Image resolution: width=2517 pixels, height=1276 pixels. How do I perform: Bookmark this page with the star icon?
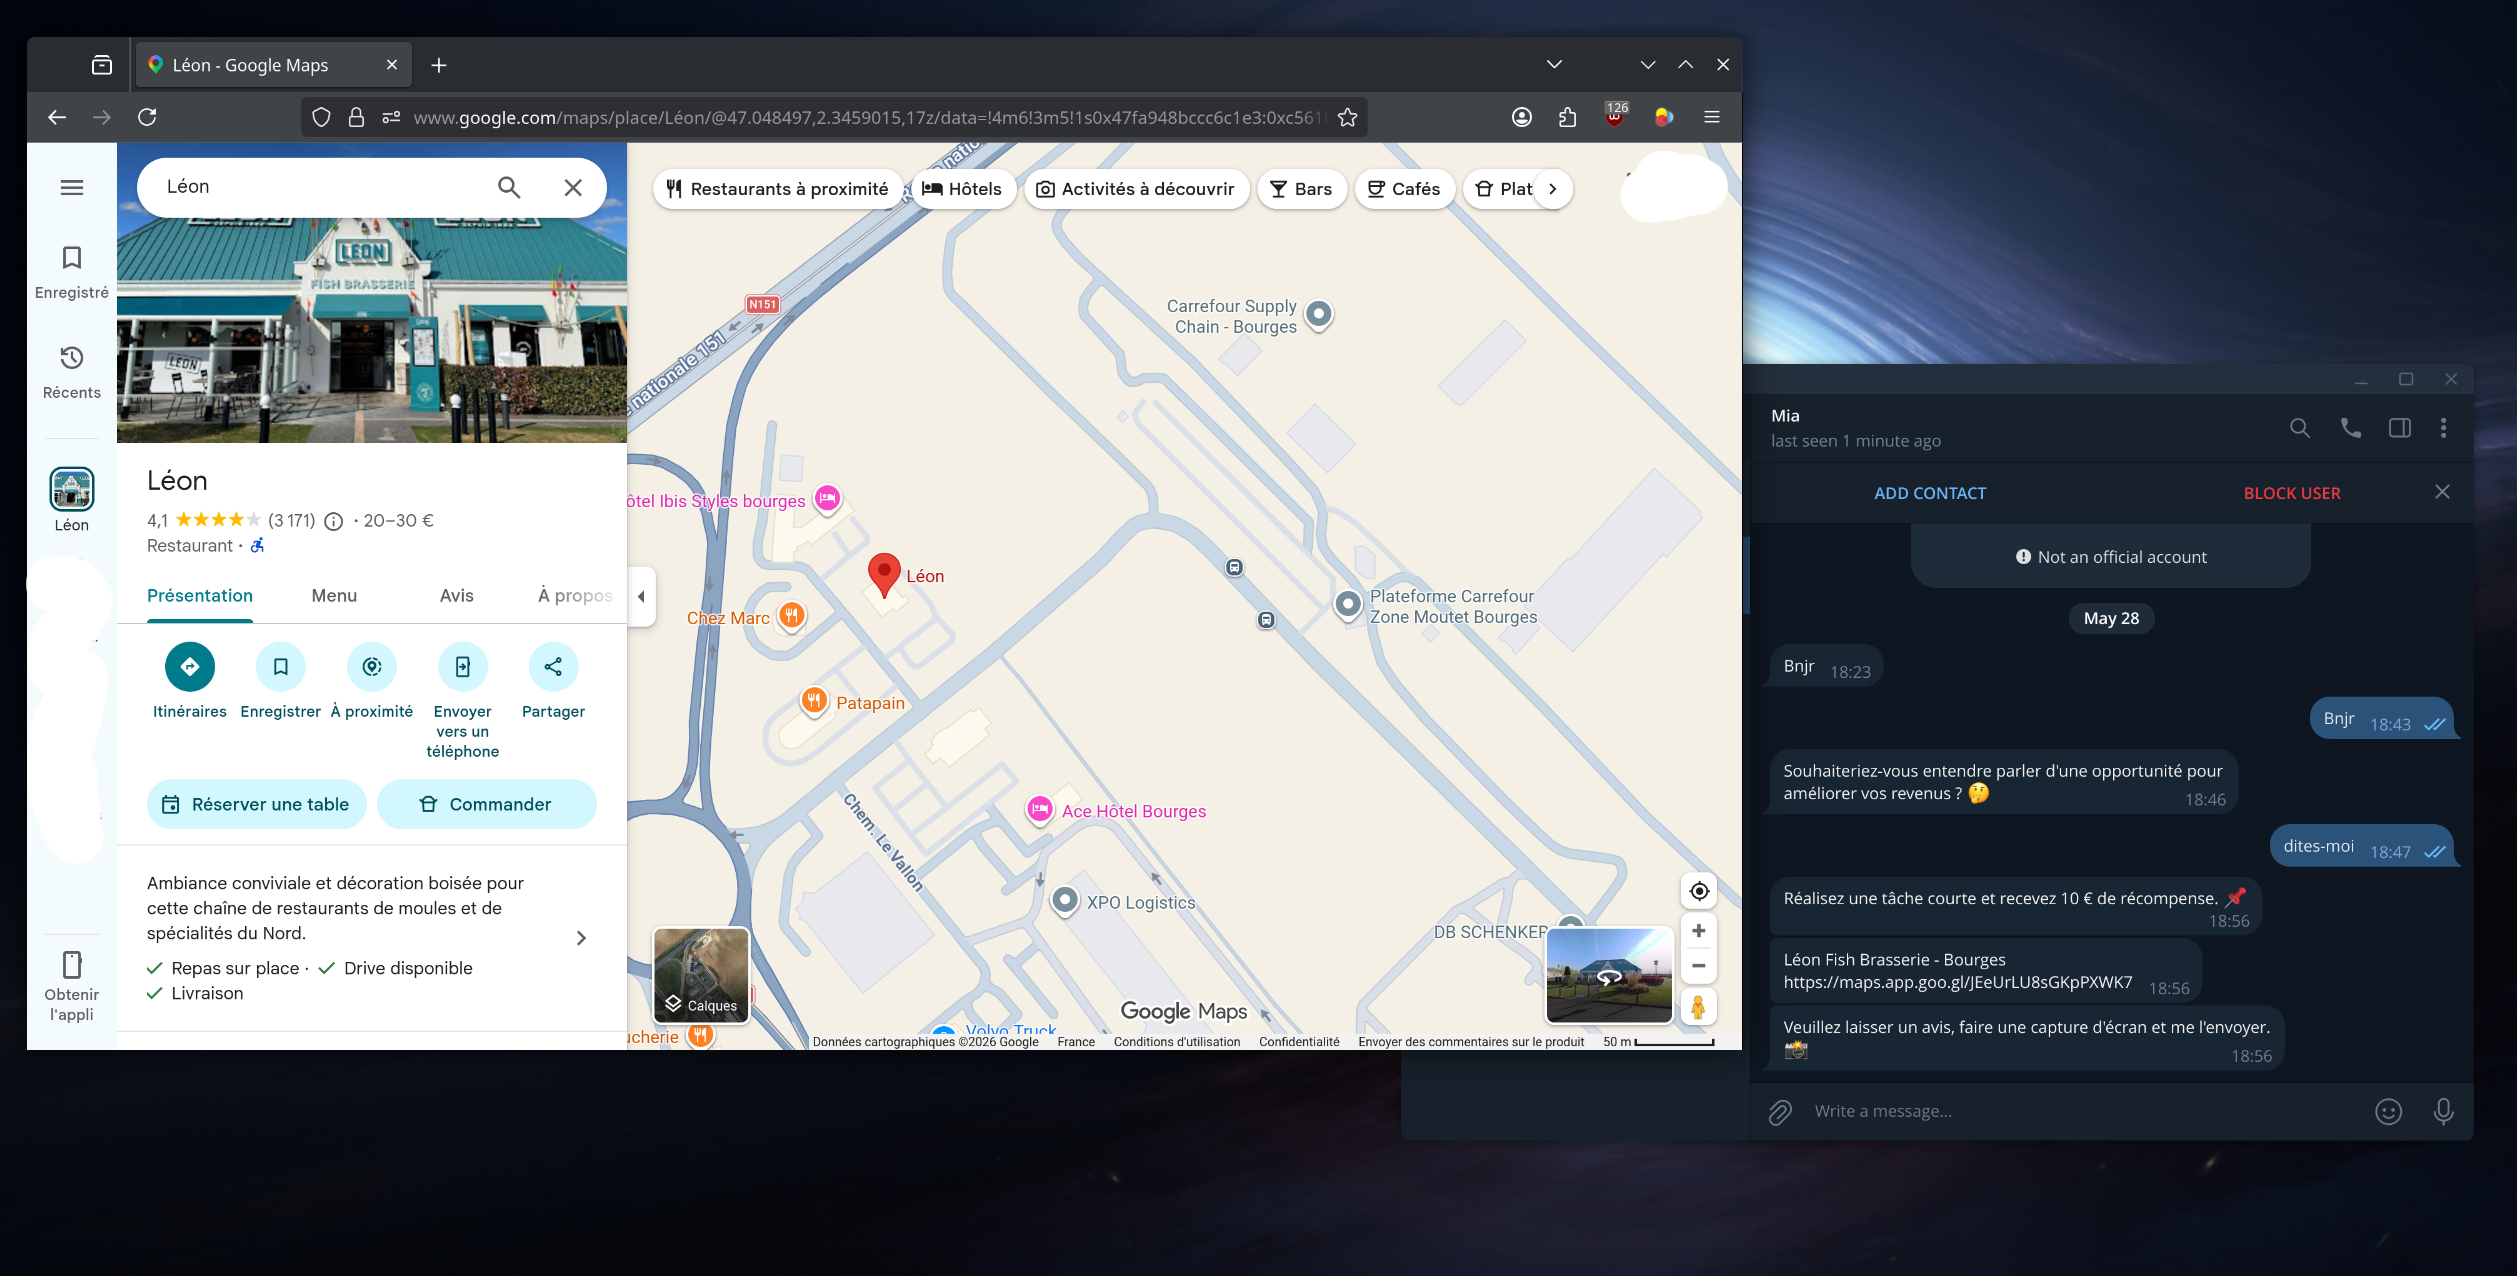click(x=1348, y=117)
